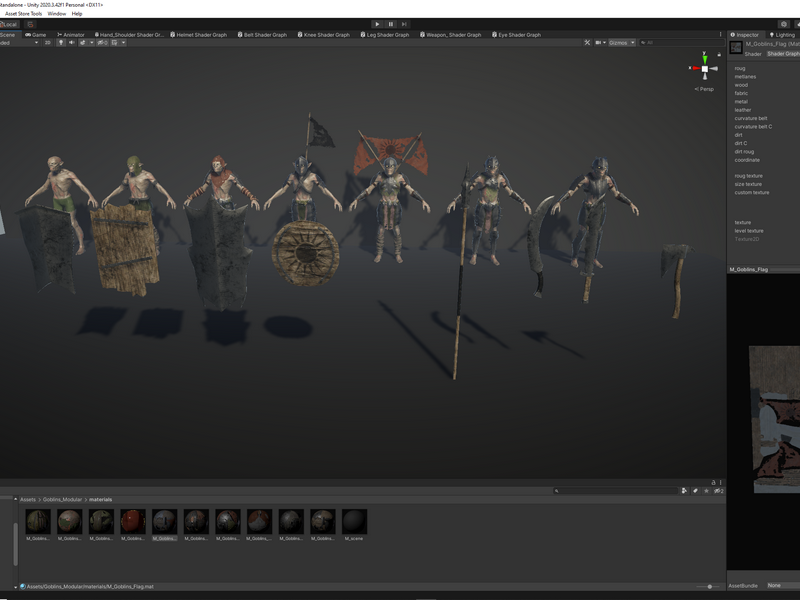
Task: Click the Scene view search field
Action: pyautogui.click(x=681, y=43)
